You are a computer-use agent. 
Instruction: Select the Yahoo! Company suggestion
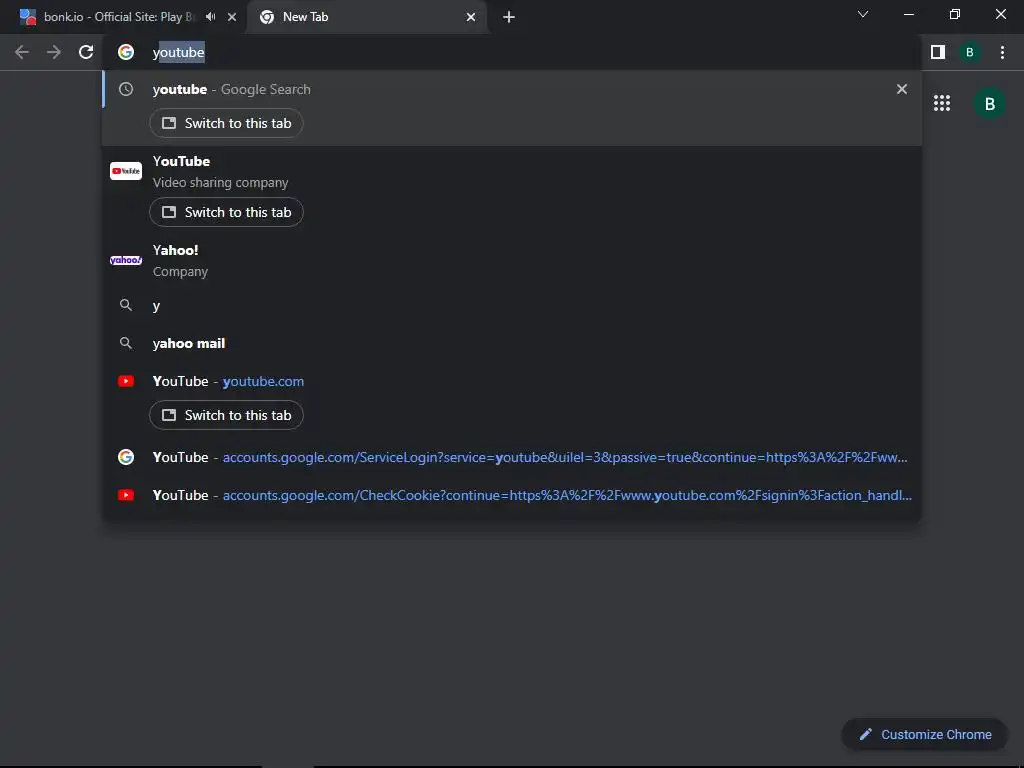(512, 261)
